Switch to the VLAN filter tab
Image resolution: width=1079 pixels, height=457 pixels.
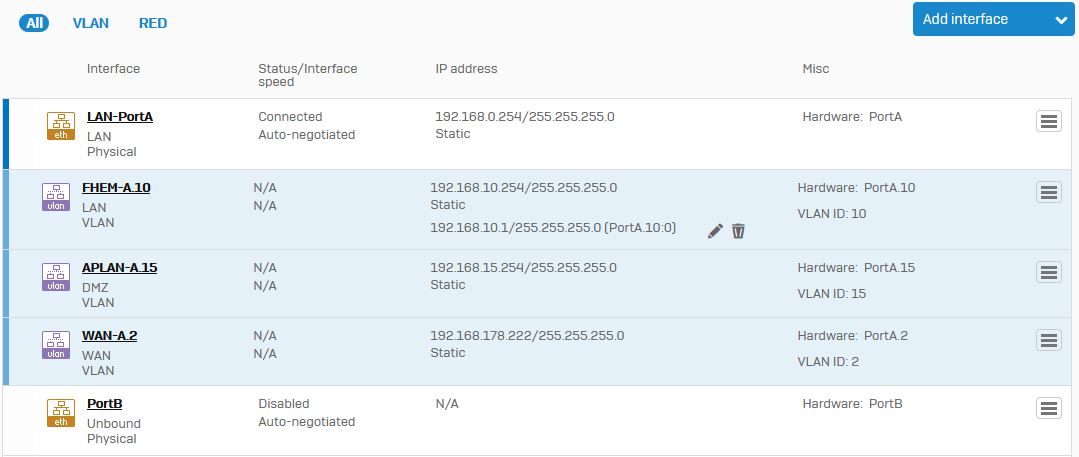pos(91,23)
